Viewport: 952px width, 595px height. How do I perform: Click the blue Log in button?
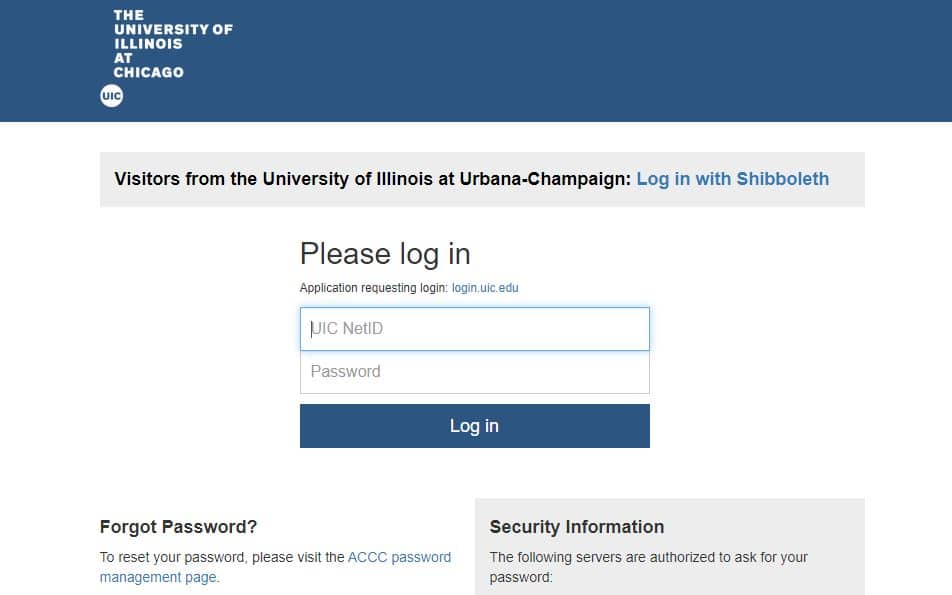pyautogui.click(x=475, y=426)
